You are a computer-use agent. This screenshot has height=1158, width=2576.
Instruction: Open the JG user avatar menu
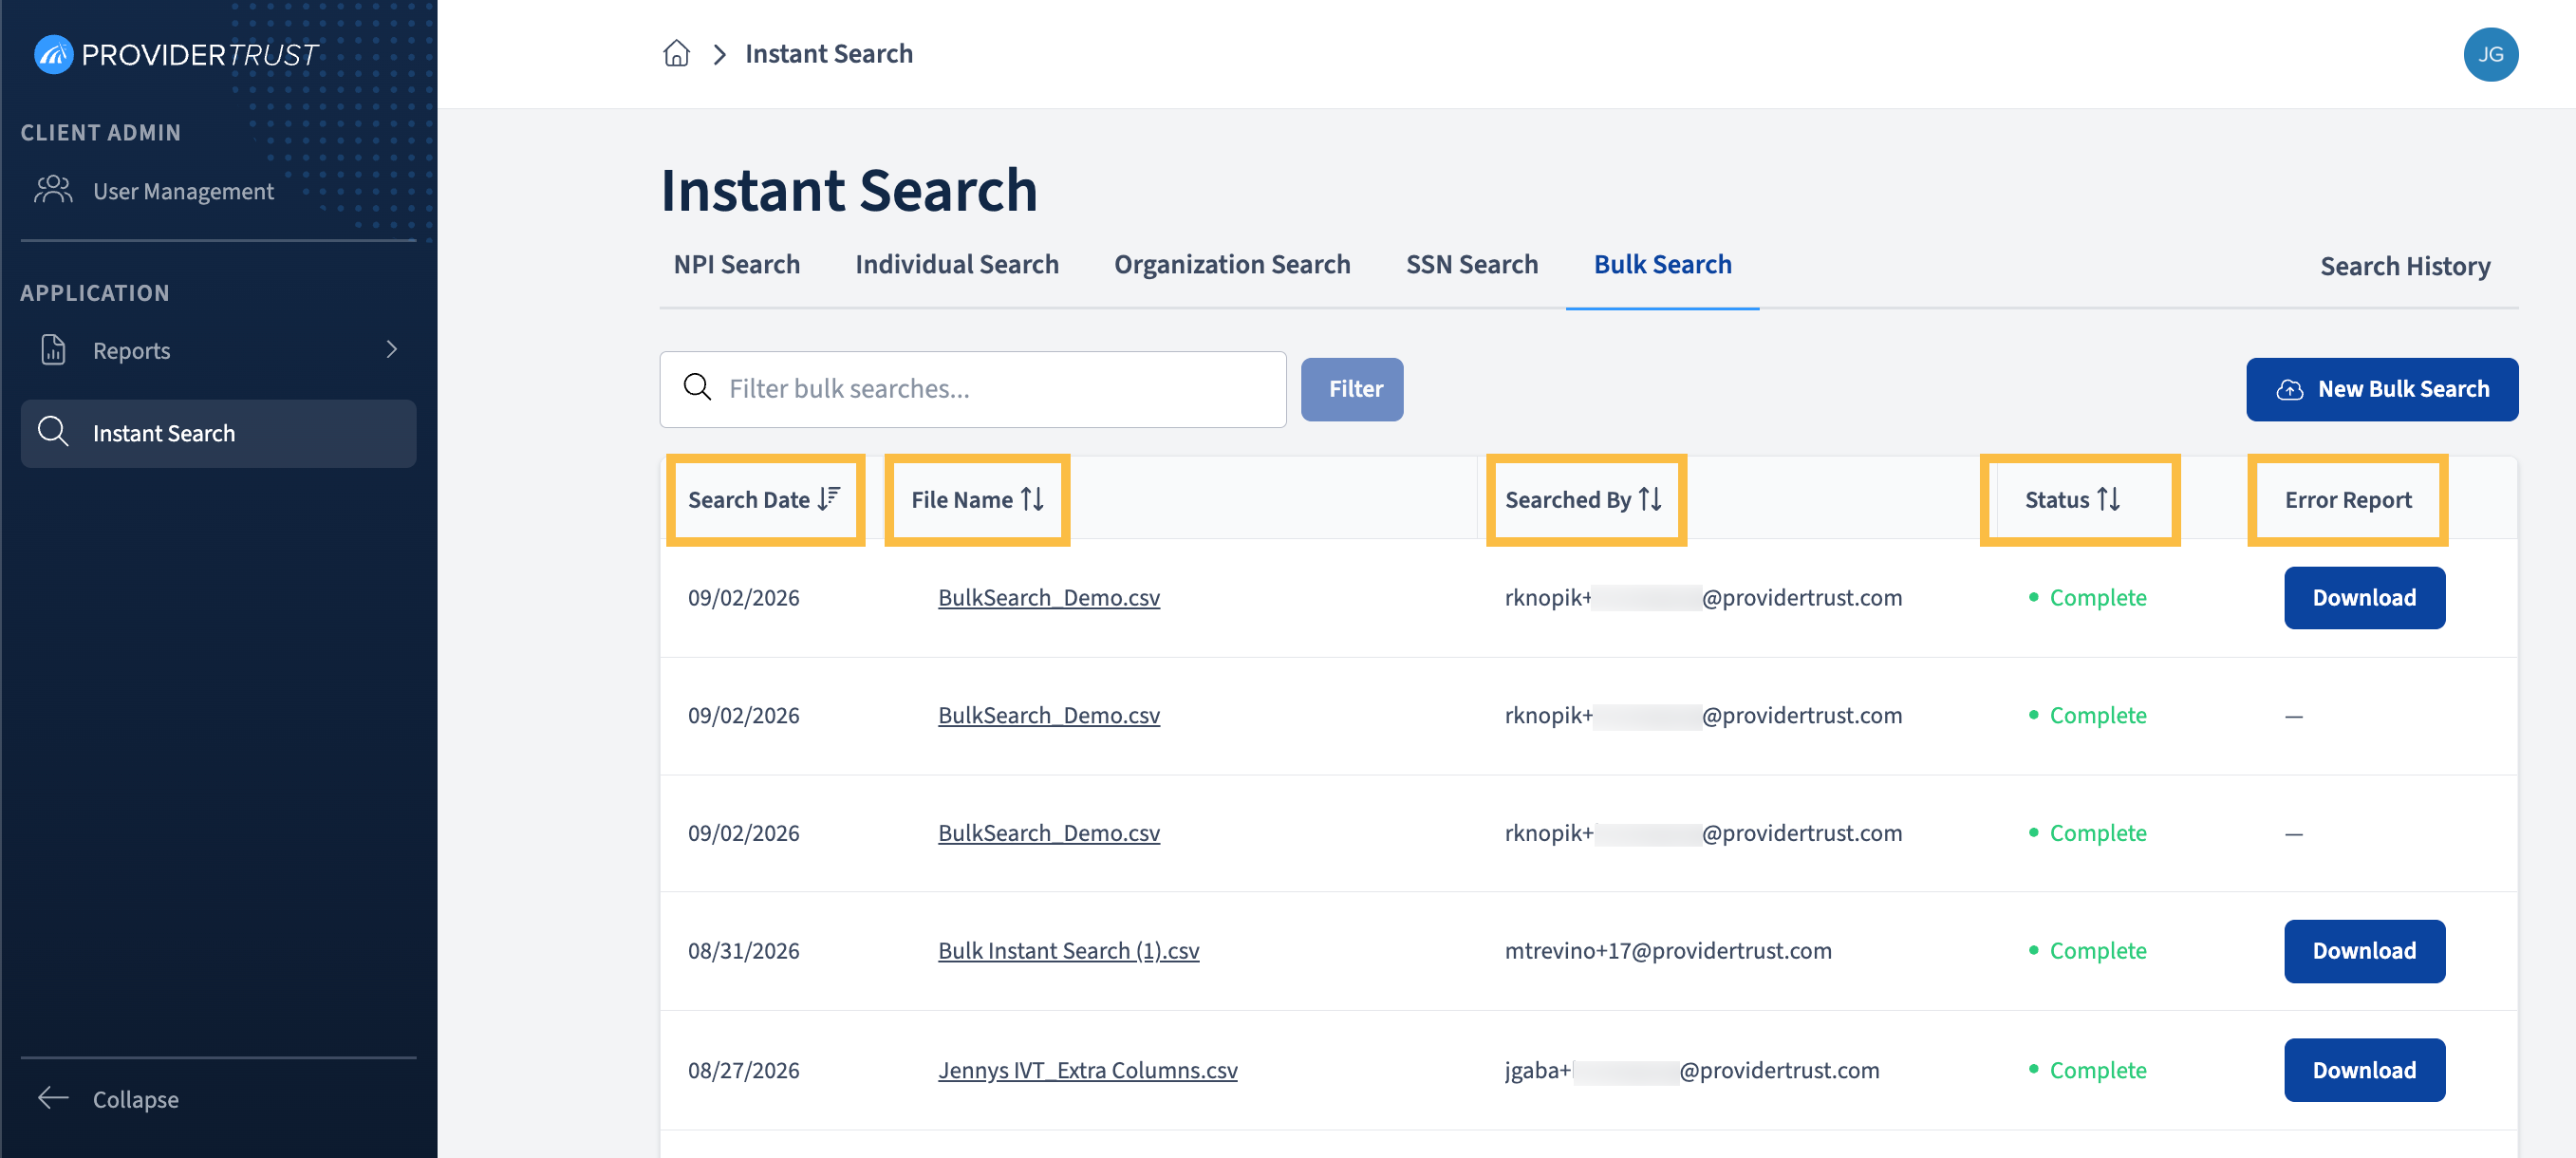2490,54
